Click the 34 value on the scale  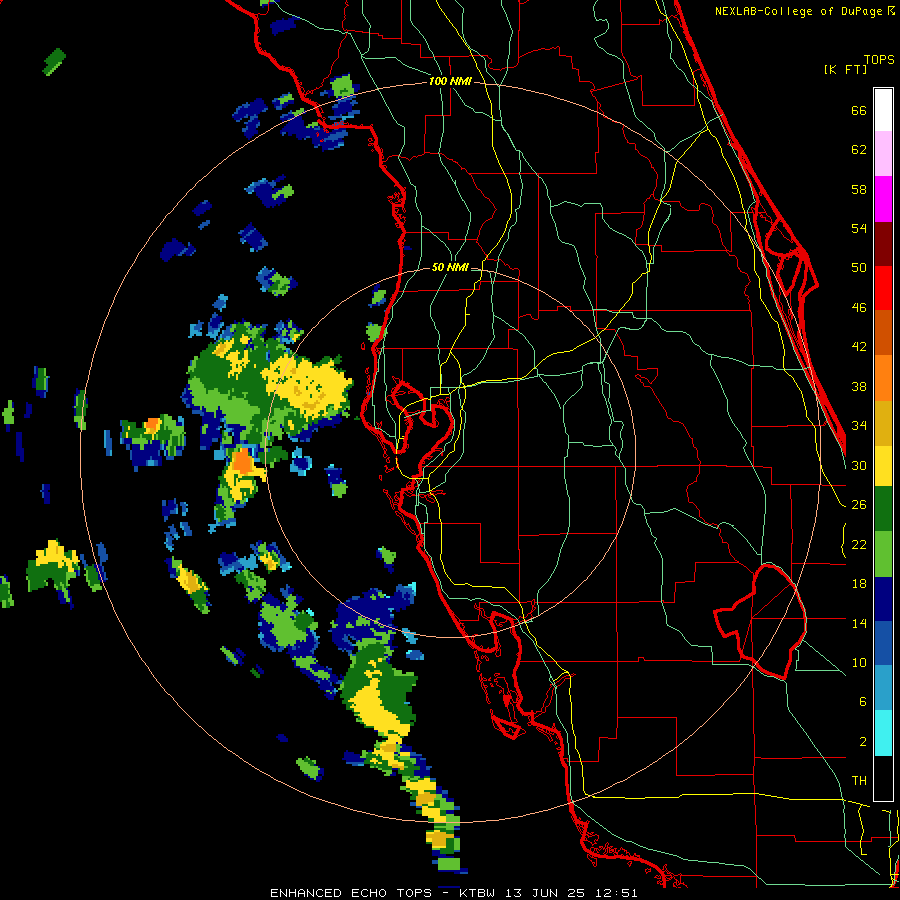point(859,426)
